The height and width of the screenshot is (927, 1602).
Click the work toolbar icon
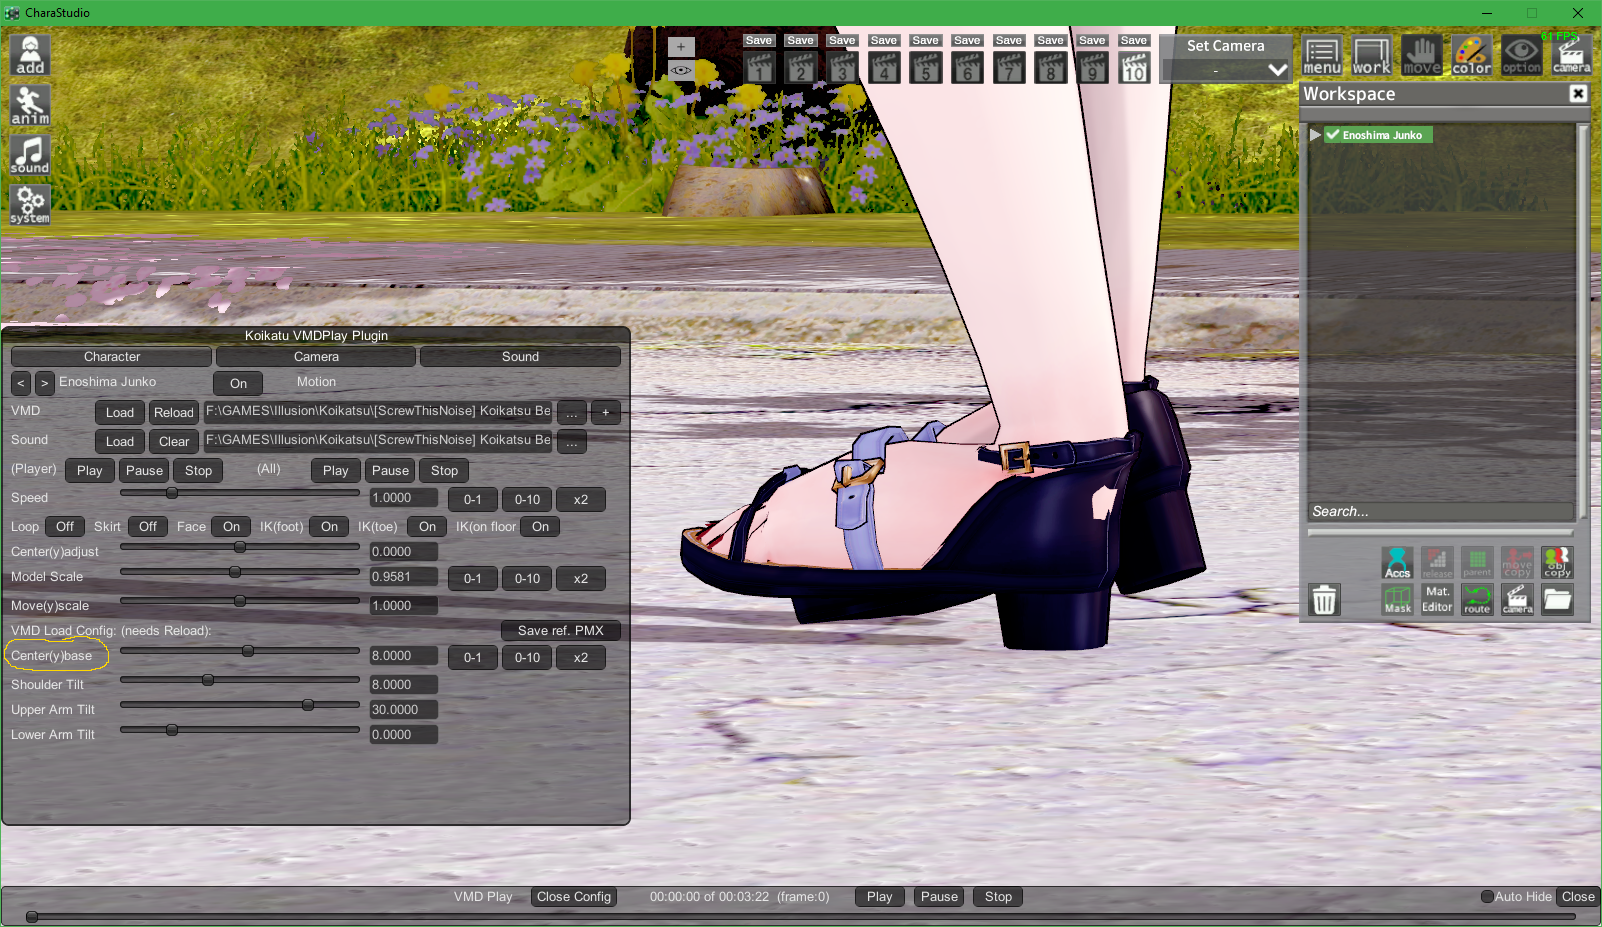pyautogui.click(x=1372, y=56)
